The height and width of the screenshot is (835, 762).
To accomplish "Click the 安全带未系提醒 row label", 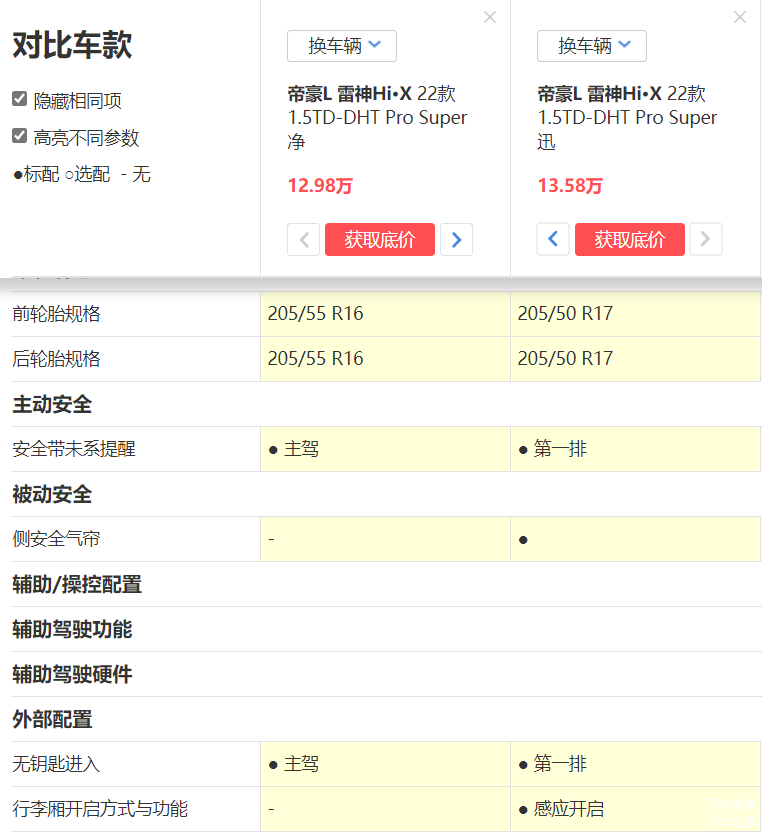I will tap(74, 449).
